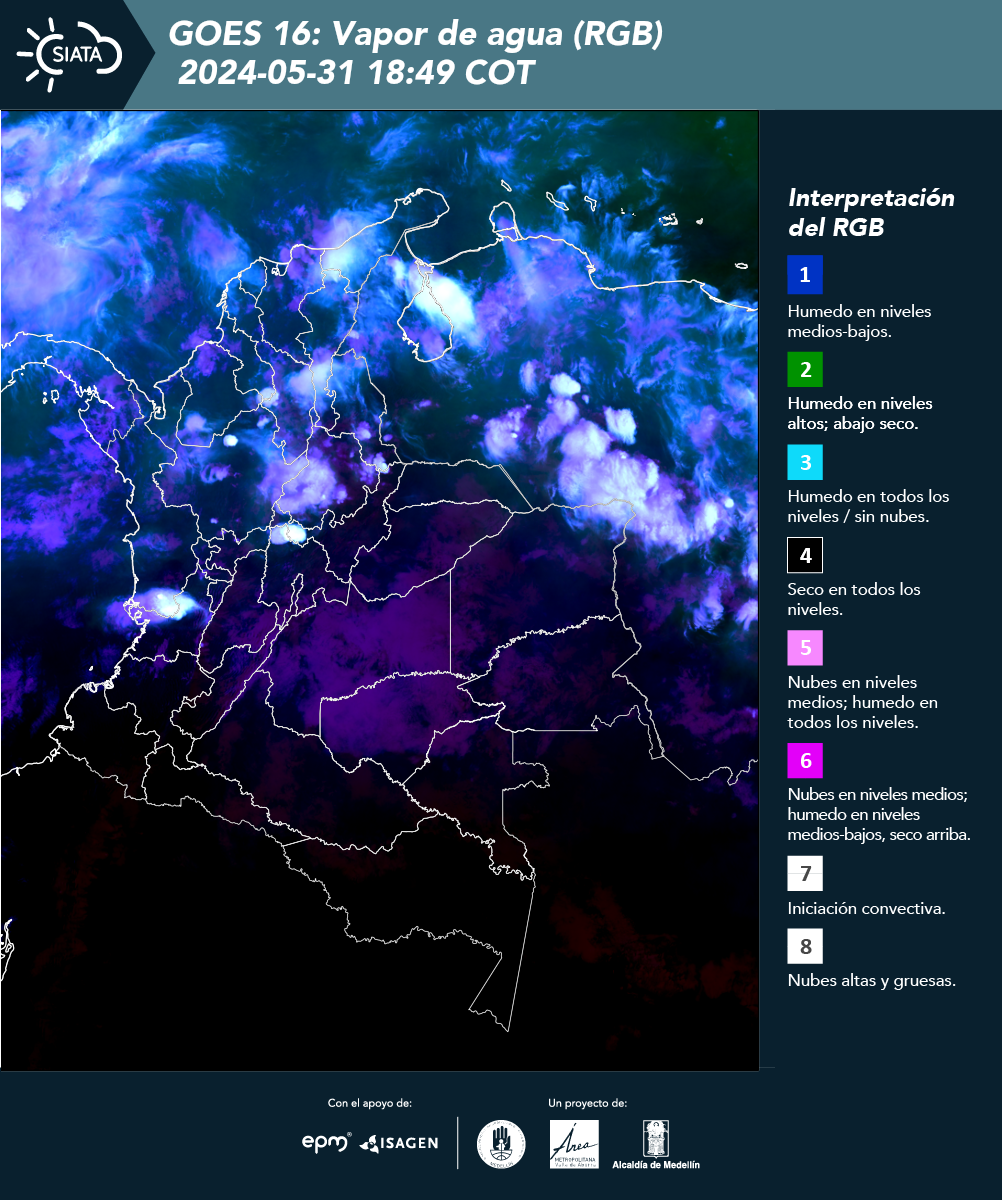This screenshot has height=1200, width=1002.
Task: Click 'Nubes en niveles medios; humedo en todos los niveles.'
Action: click(x=862, y=702)
